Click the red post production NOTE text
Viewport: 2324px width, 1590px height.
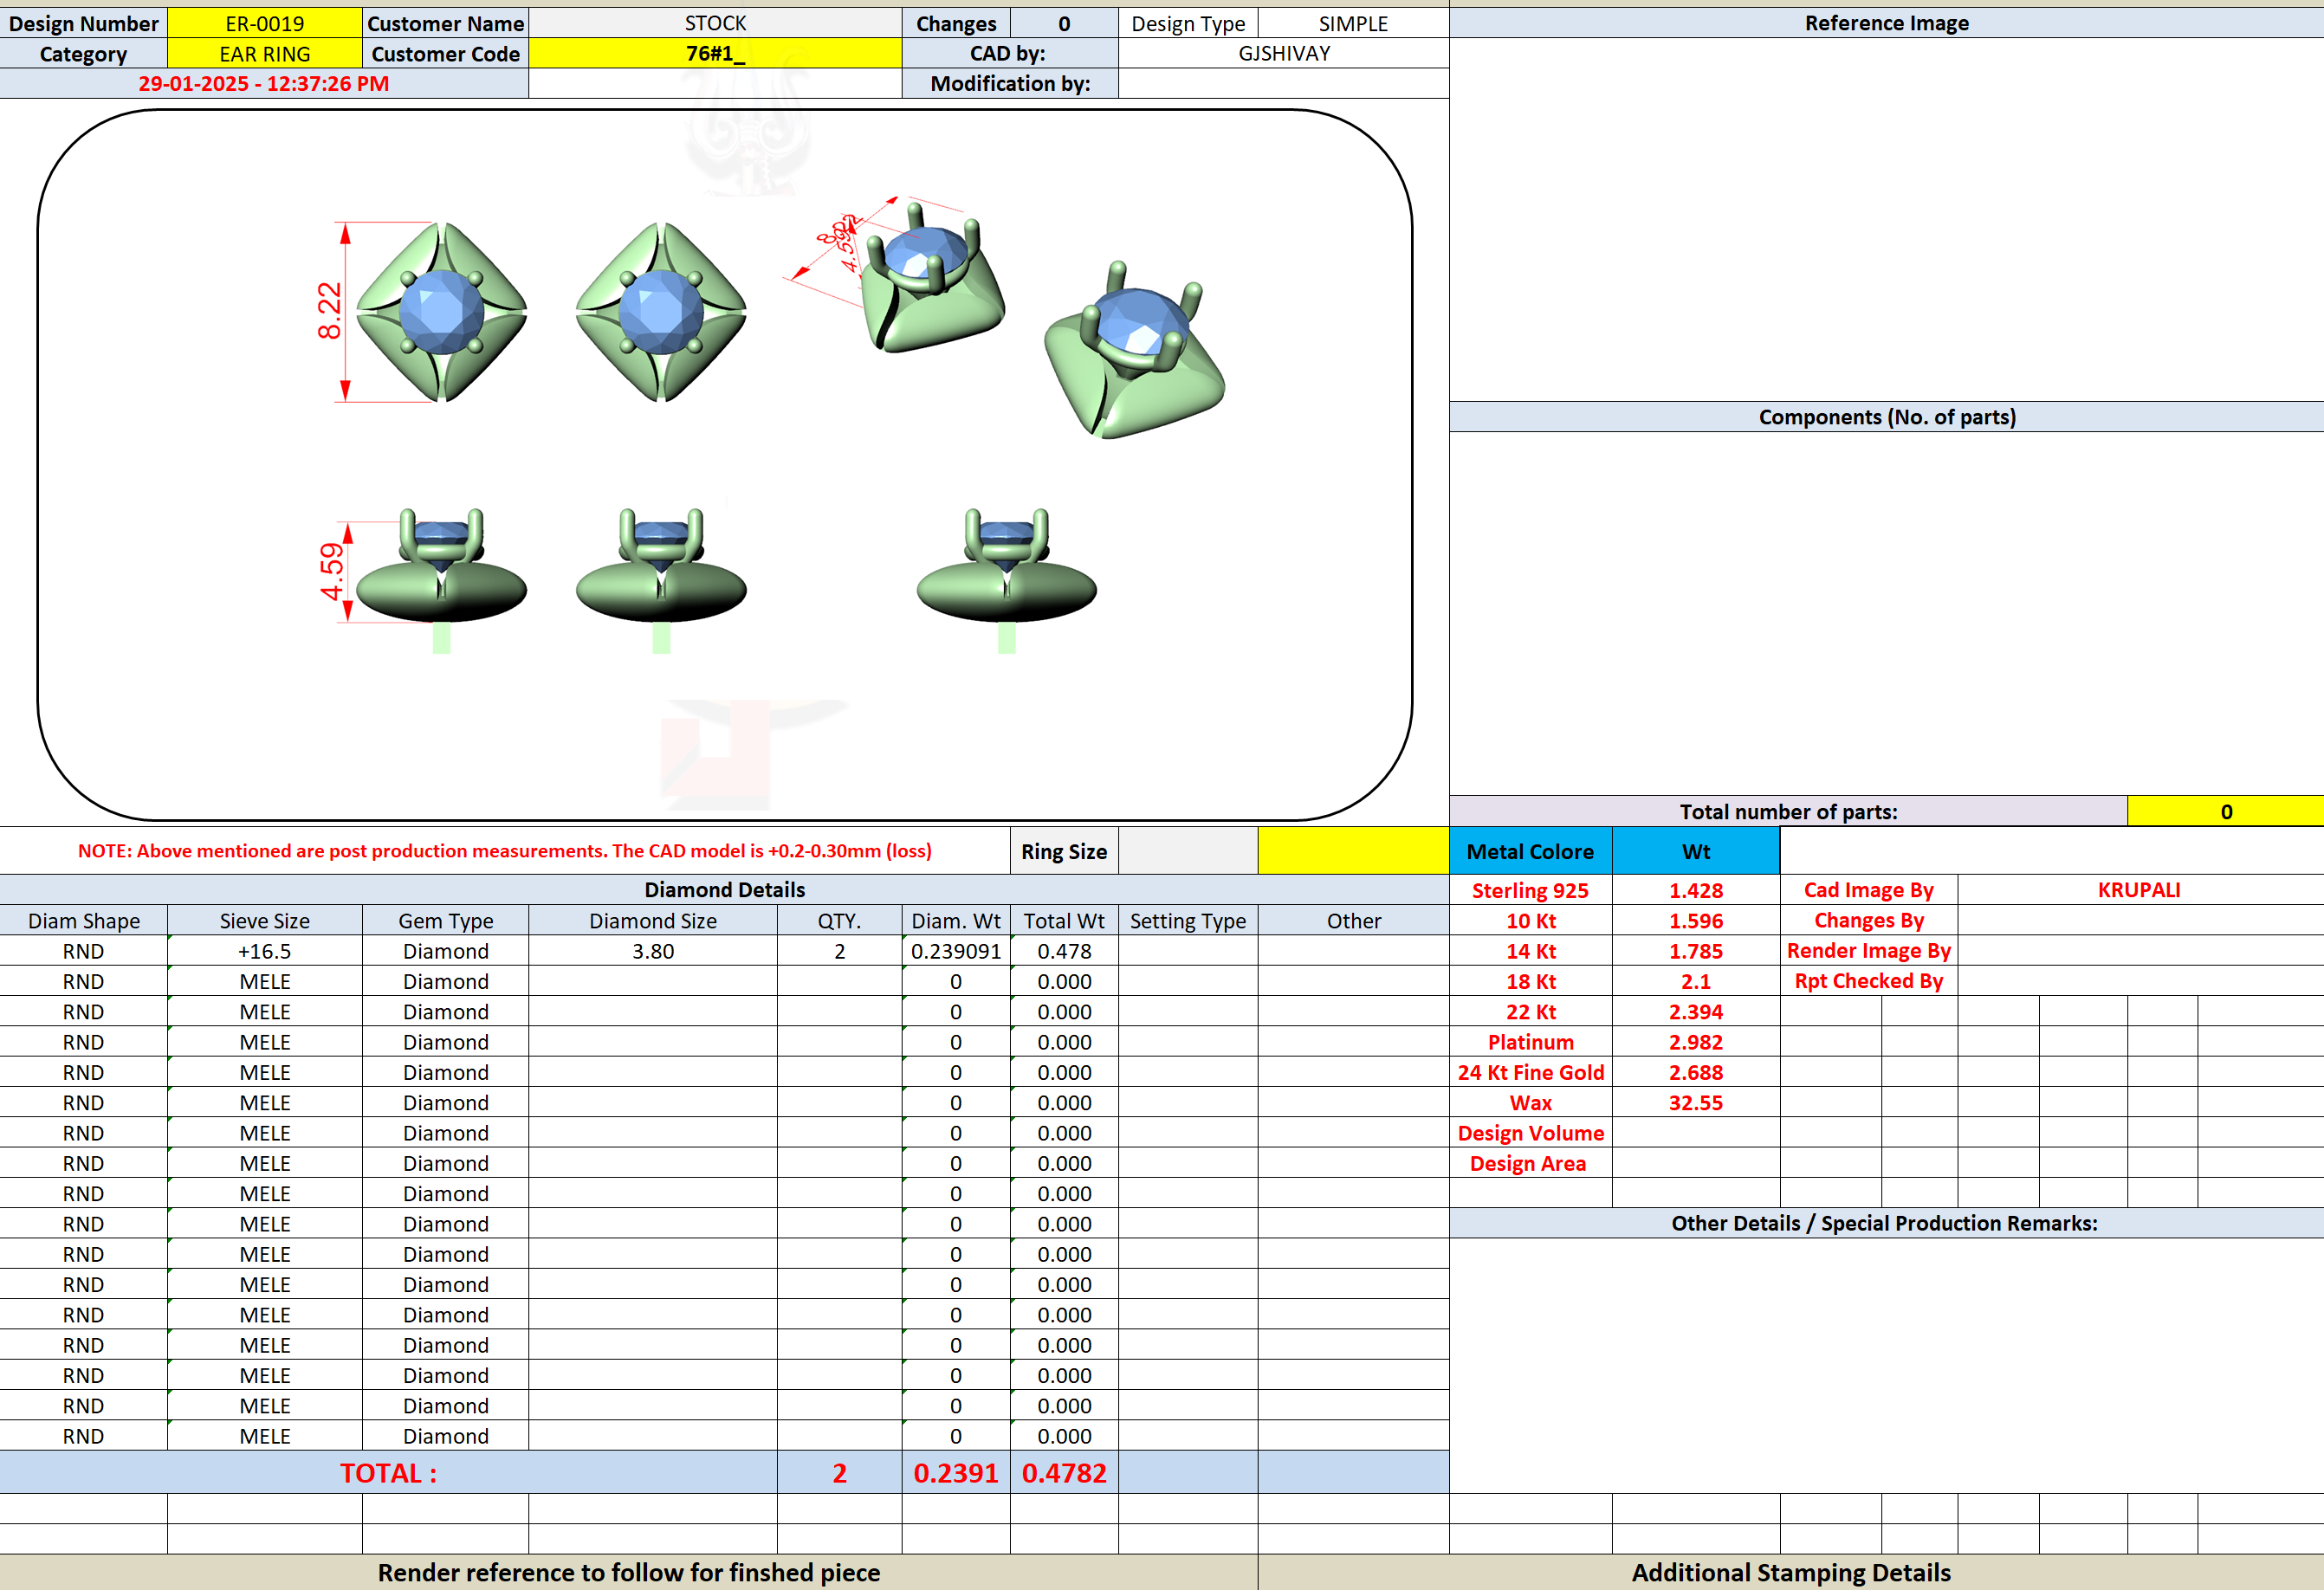[x=504, y=851]
